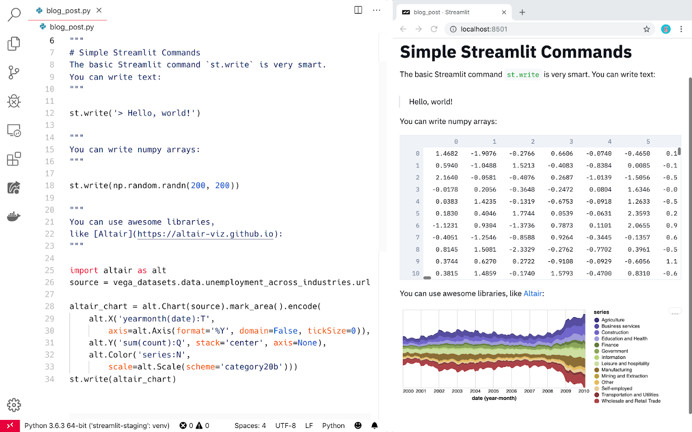Bookmark this page with the star
This screenshot has width=692, height=432.
(x=647, y=29)
